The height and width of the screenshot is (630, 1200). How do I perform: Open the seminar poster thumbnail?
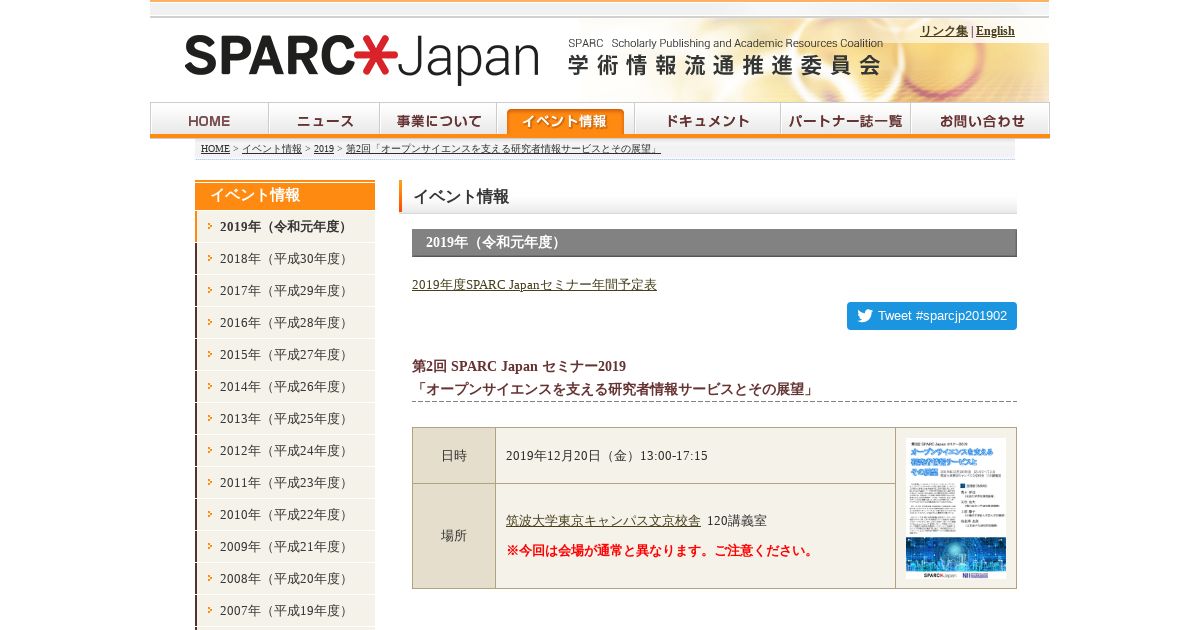[956, 508]
